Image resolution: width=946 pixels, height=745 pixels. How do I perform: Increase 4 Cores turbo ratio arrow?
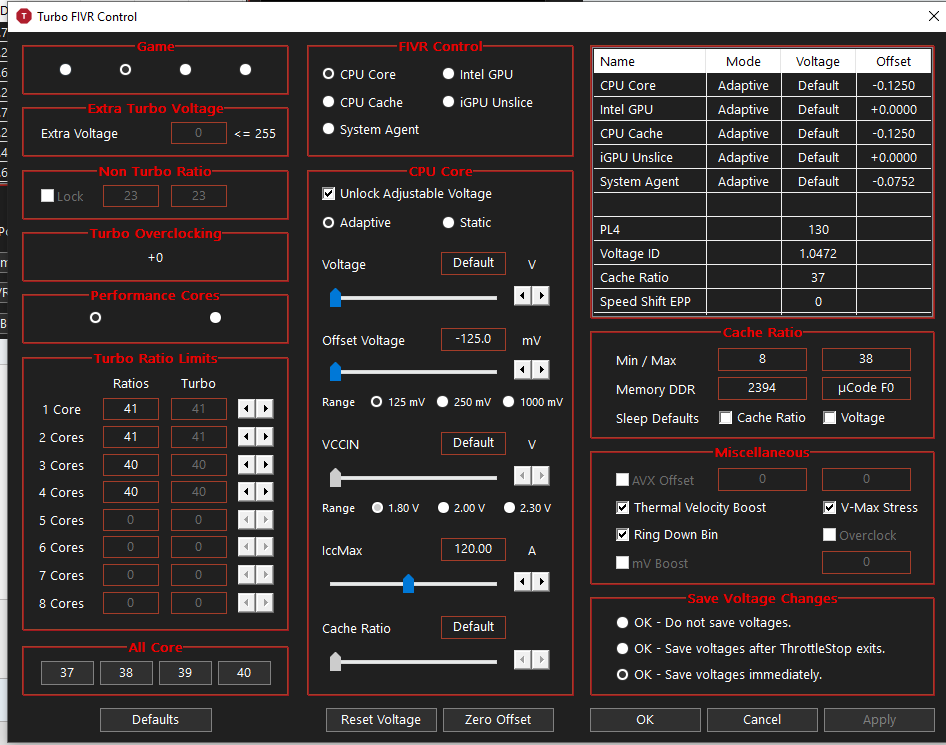(265, 492)
